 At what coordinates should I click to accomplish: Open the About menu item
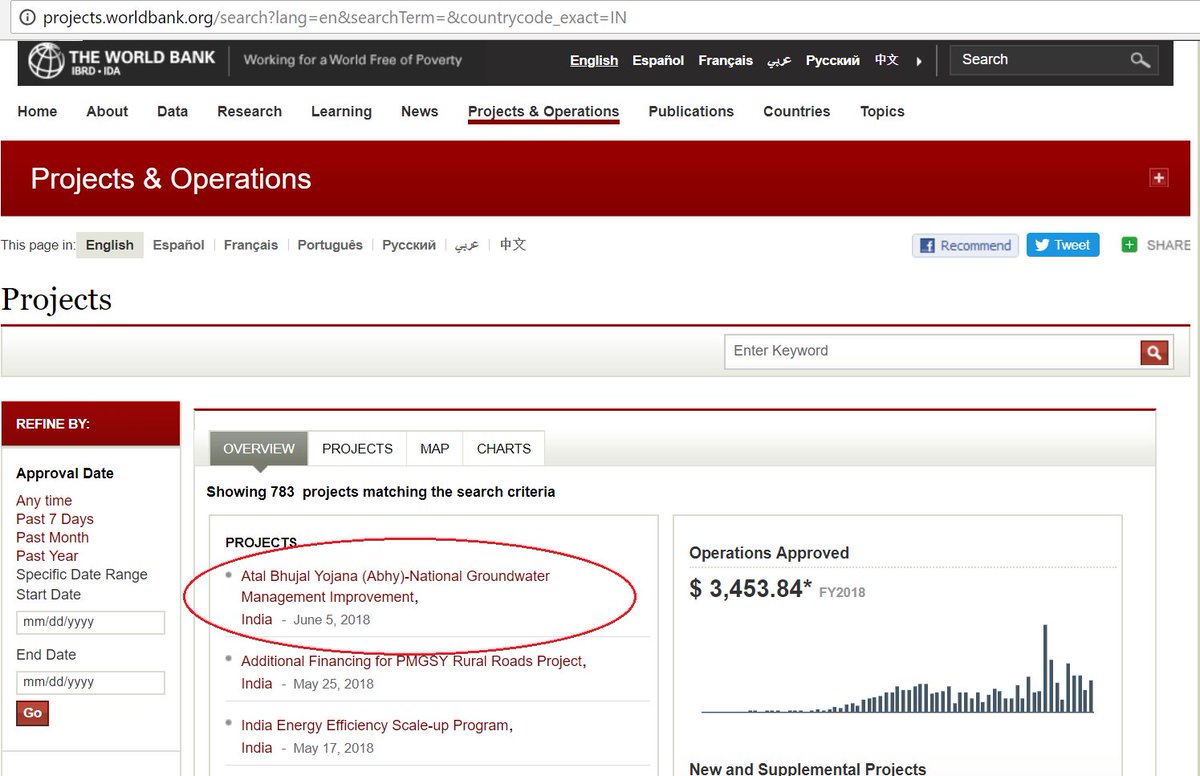click(107, 112)
